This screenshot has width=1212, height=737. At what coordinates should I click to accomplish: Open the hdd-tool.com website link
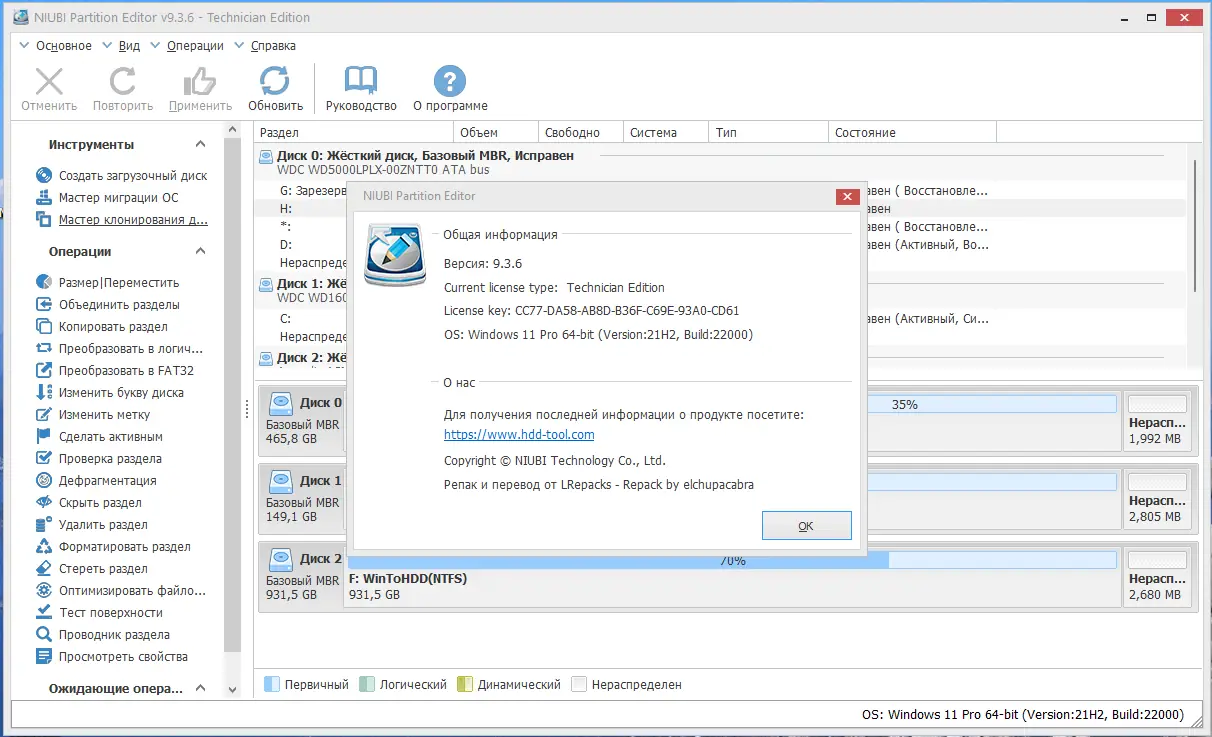519,434
